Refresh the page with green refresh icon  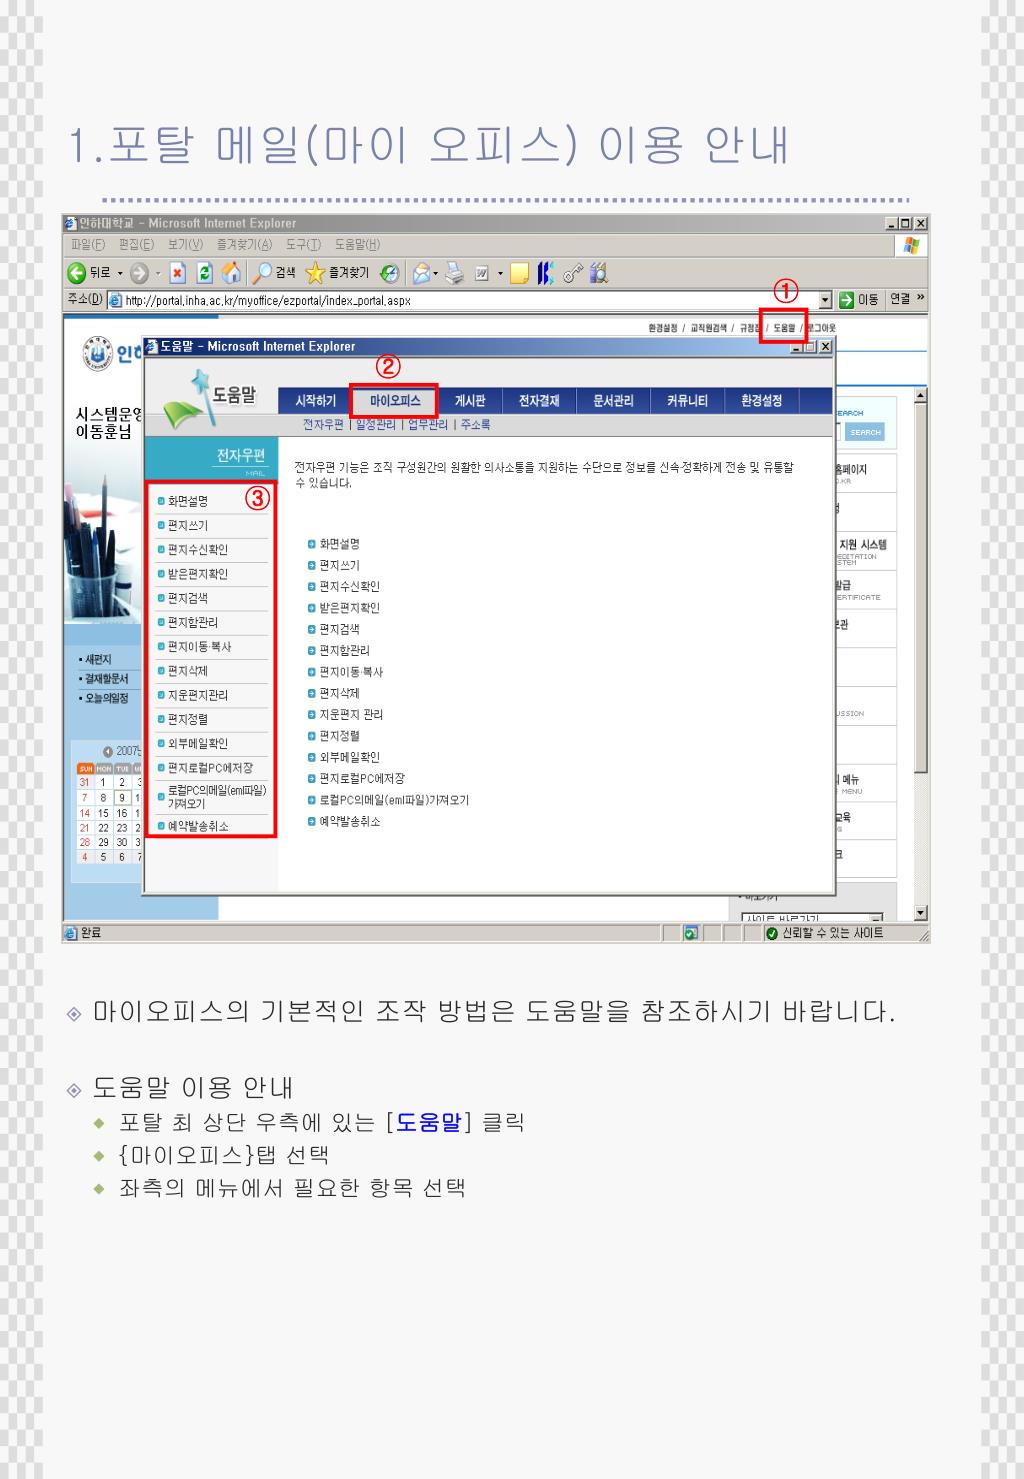[204, 273]
